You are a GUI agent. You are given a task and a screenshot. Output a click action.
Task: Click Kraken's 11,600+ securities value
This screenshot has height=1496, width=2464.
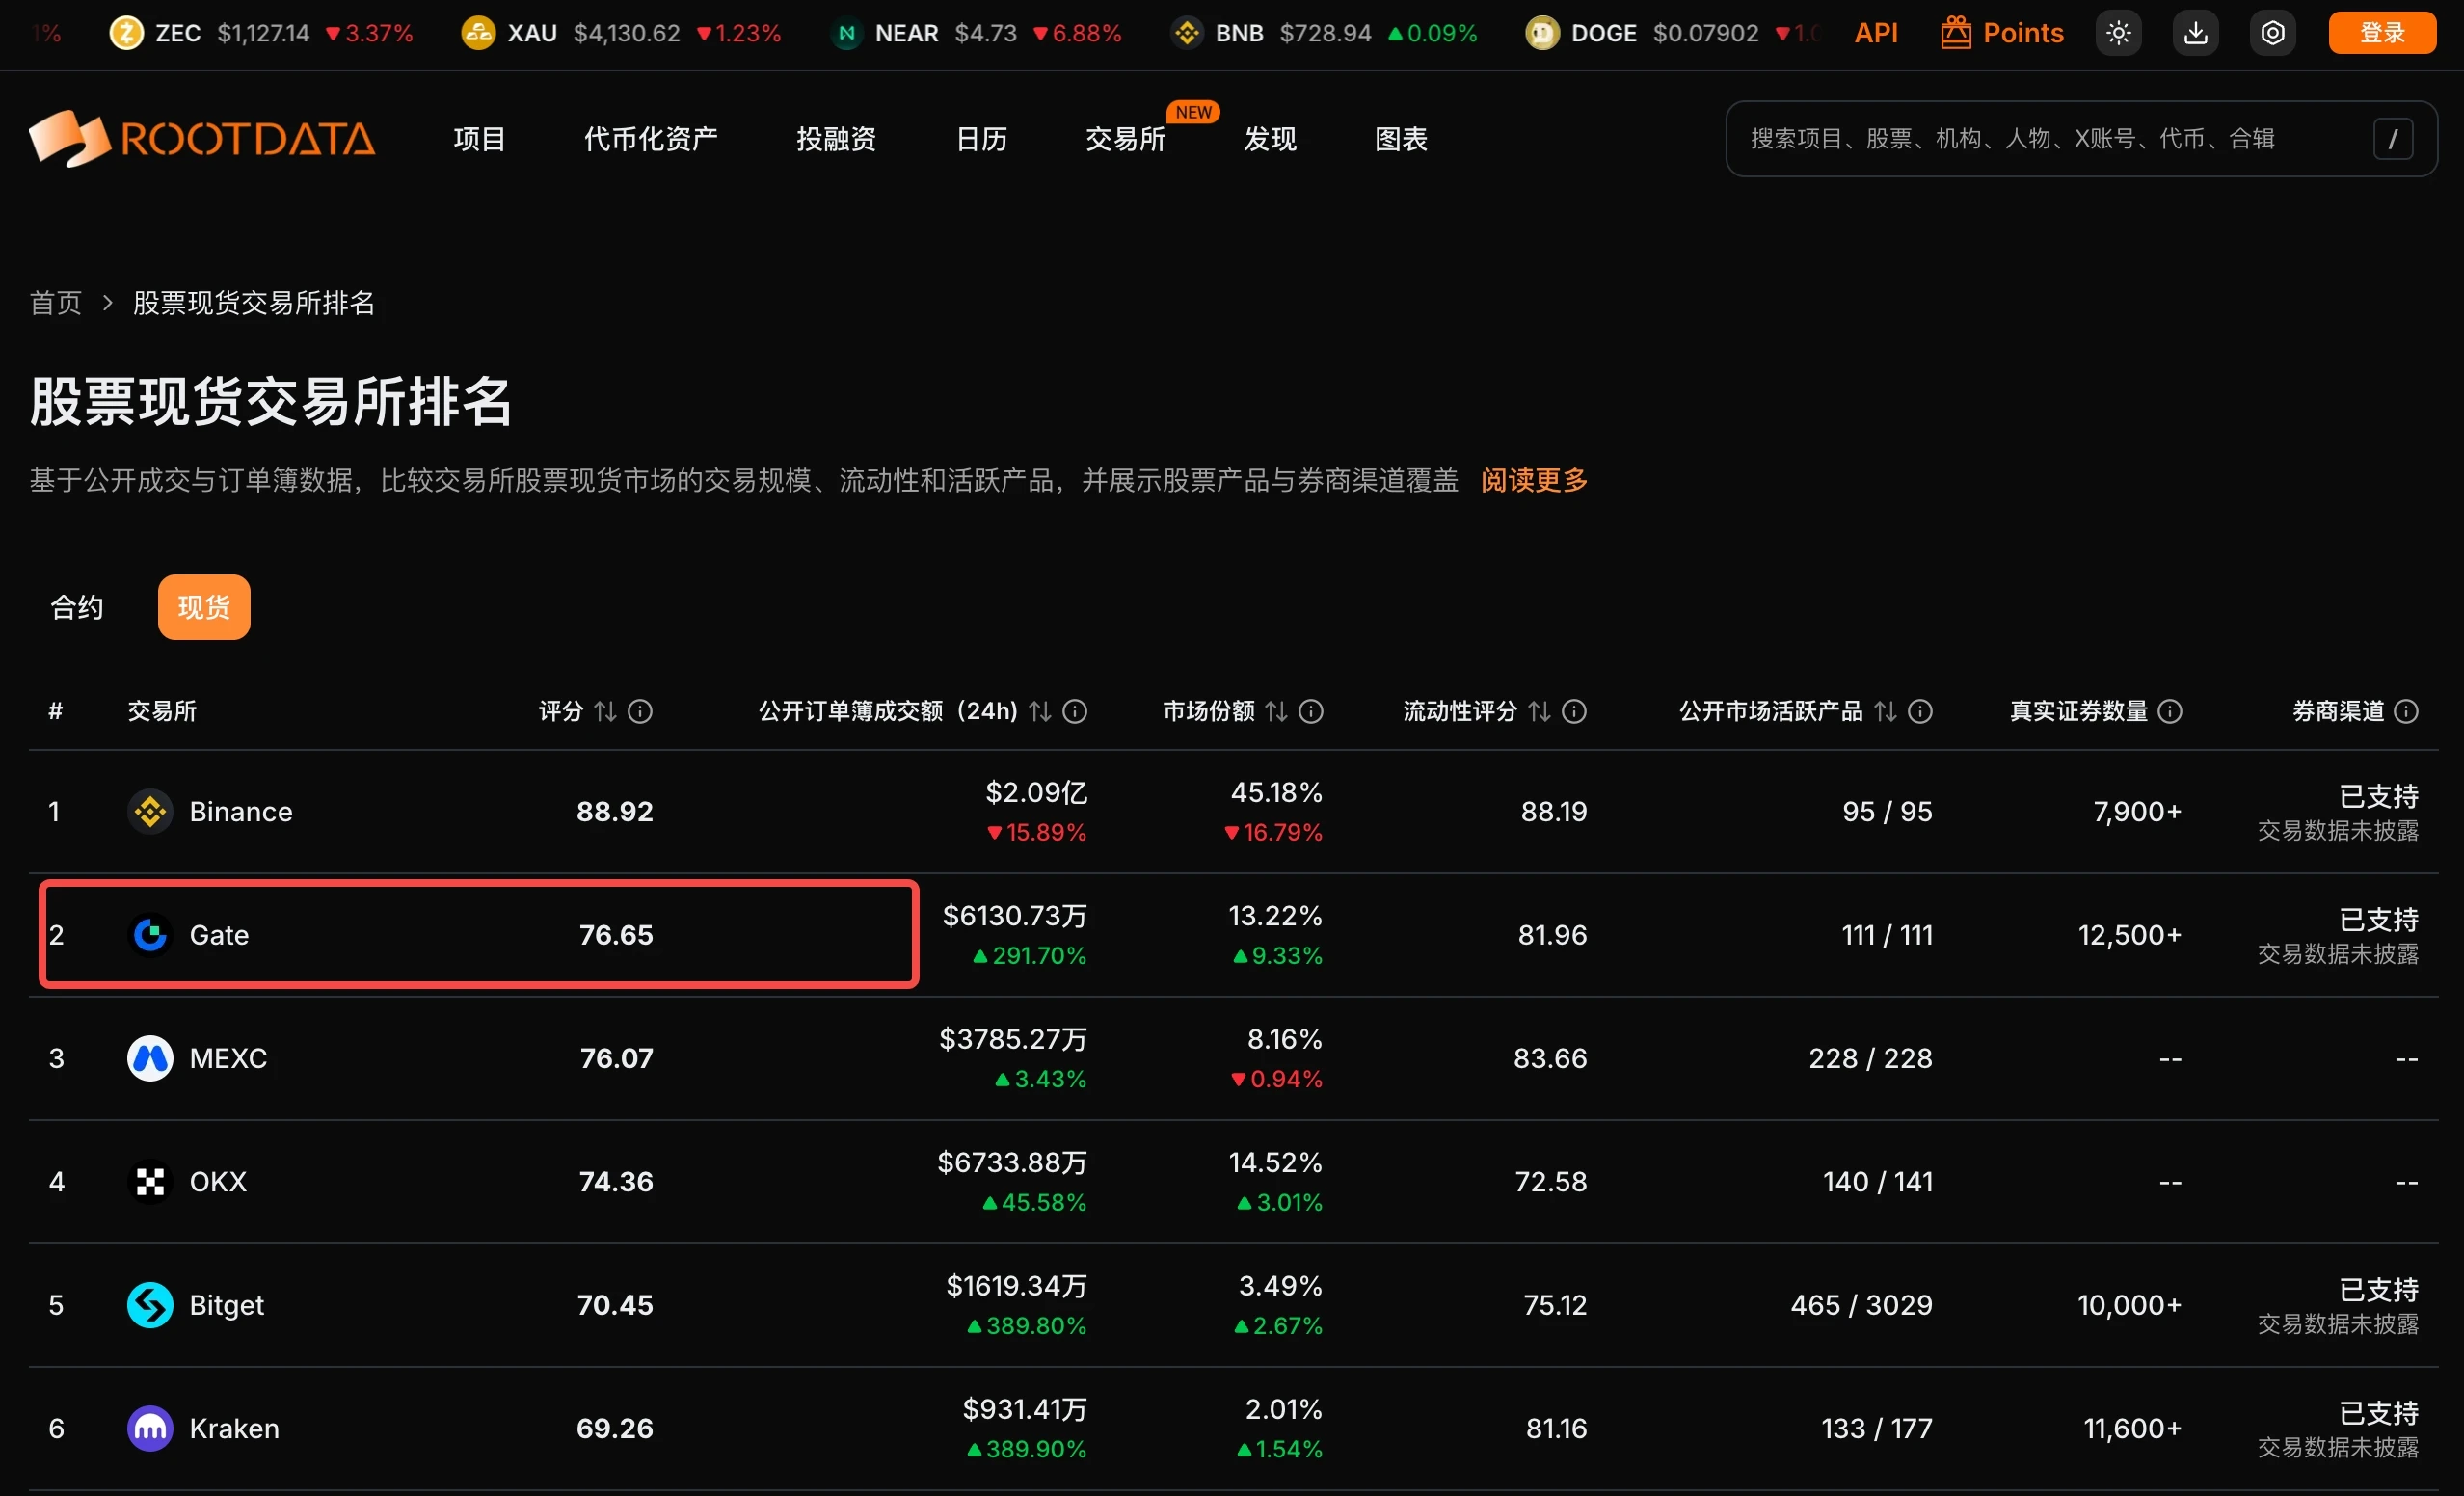(2132, 1428)
